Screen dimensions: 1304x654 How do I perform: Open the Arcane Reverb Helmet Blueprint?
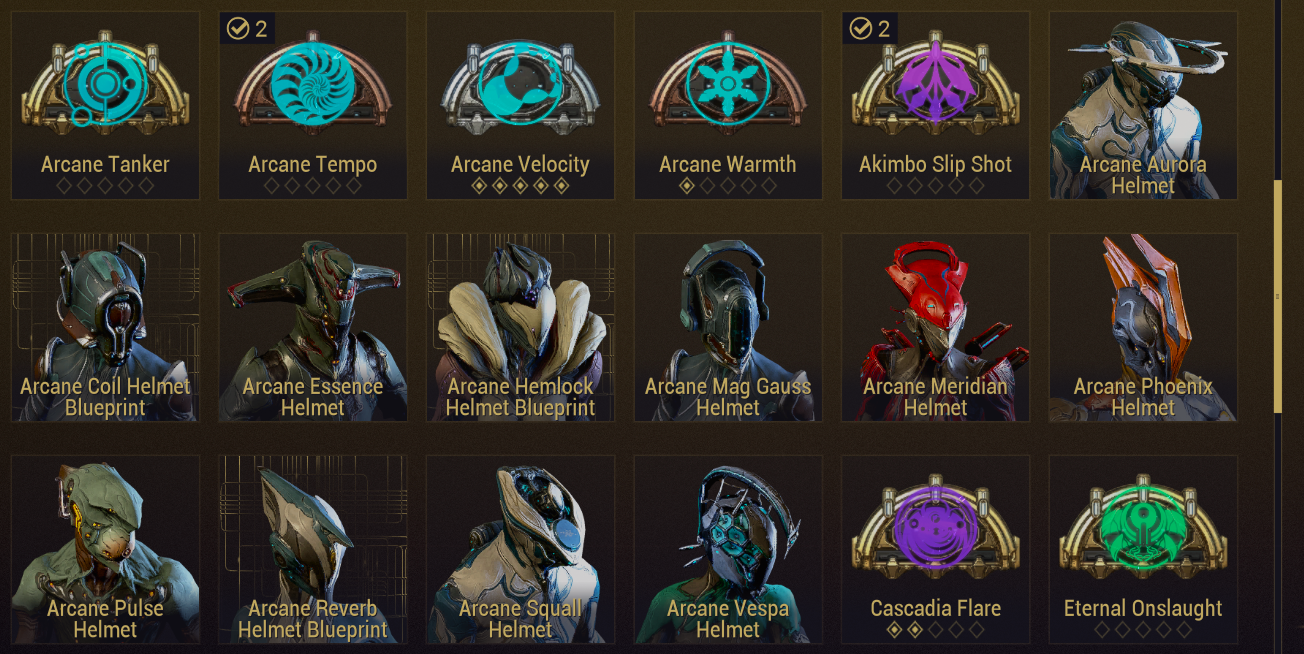pyautogui.click(x=313, y=549)
